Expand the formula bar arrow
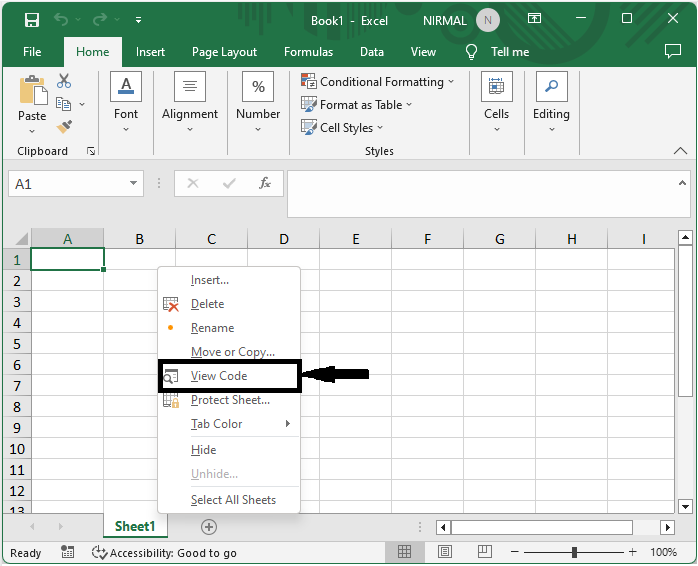Viewport: 698px width, 566px height. pyautogui.click(x=682, y=183)
